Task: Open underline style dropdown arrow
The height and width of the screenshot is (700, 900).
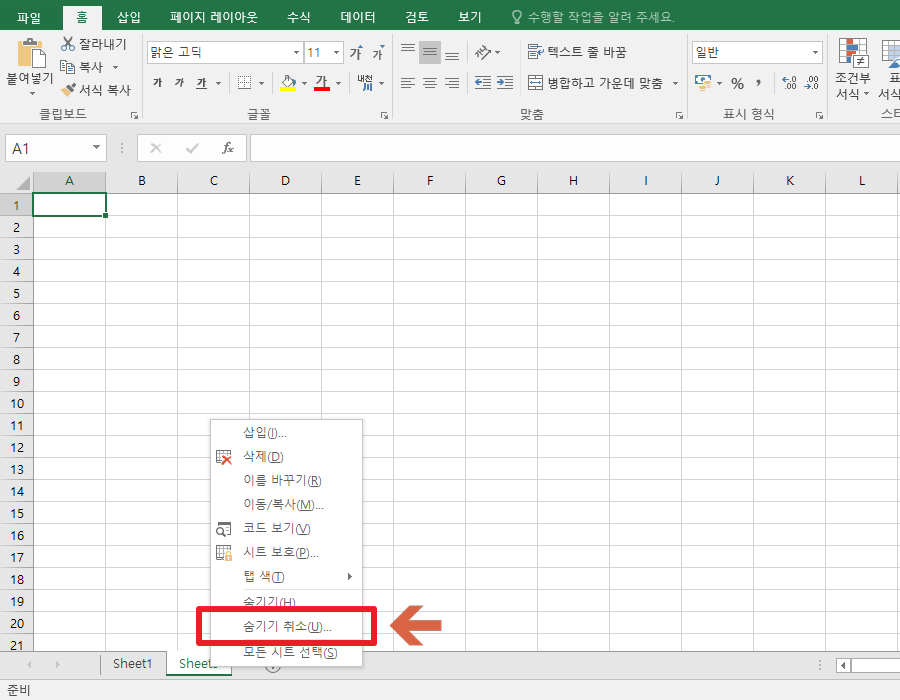Action: pyautogui.click(x=218, y=83)
